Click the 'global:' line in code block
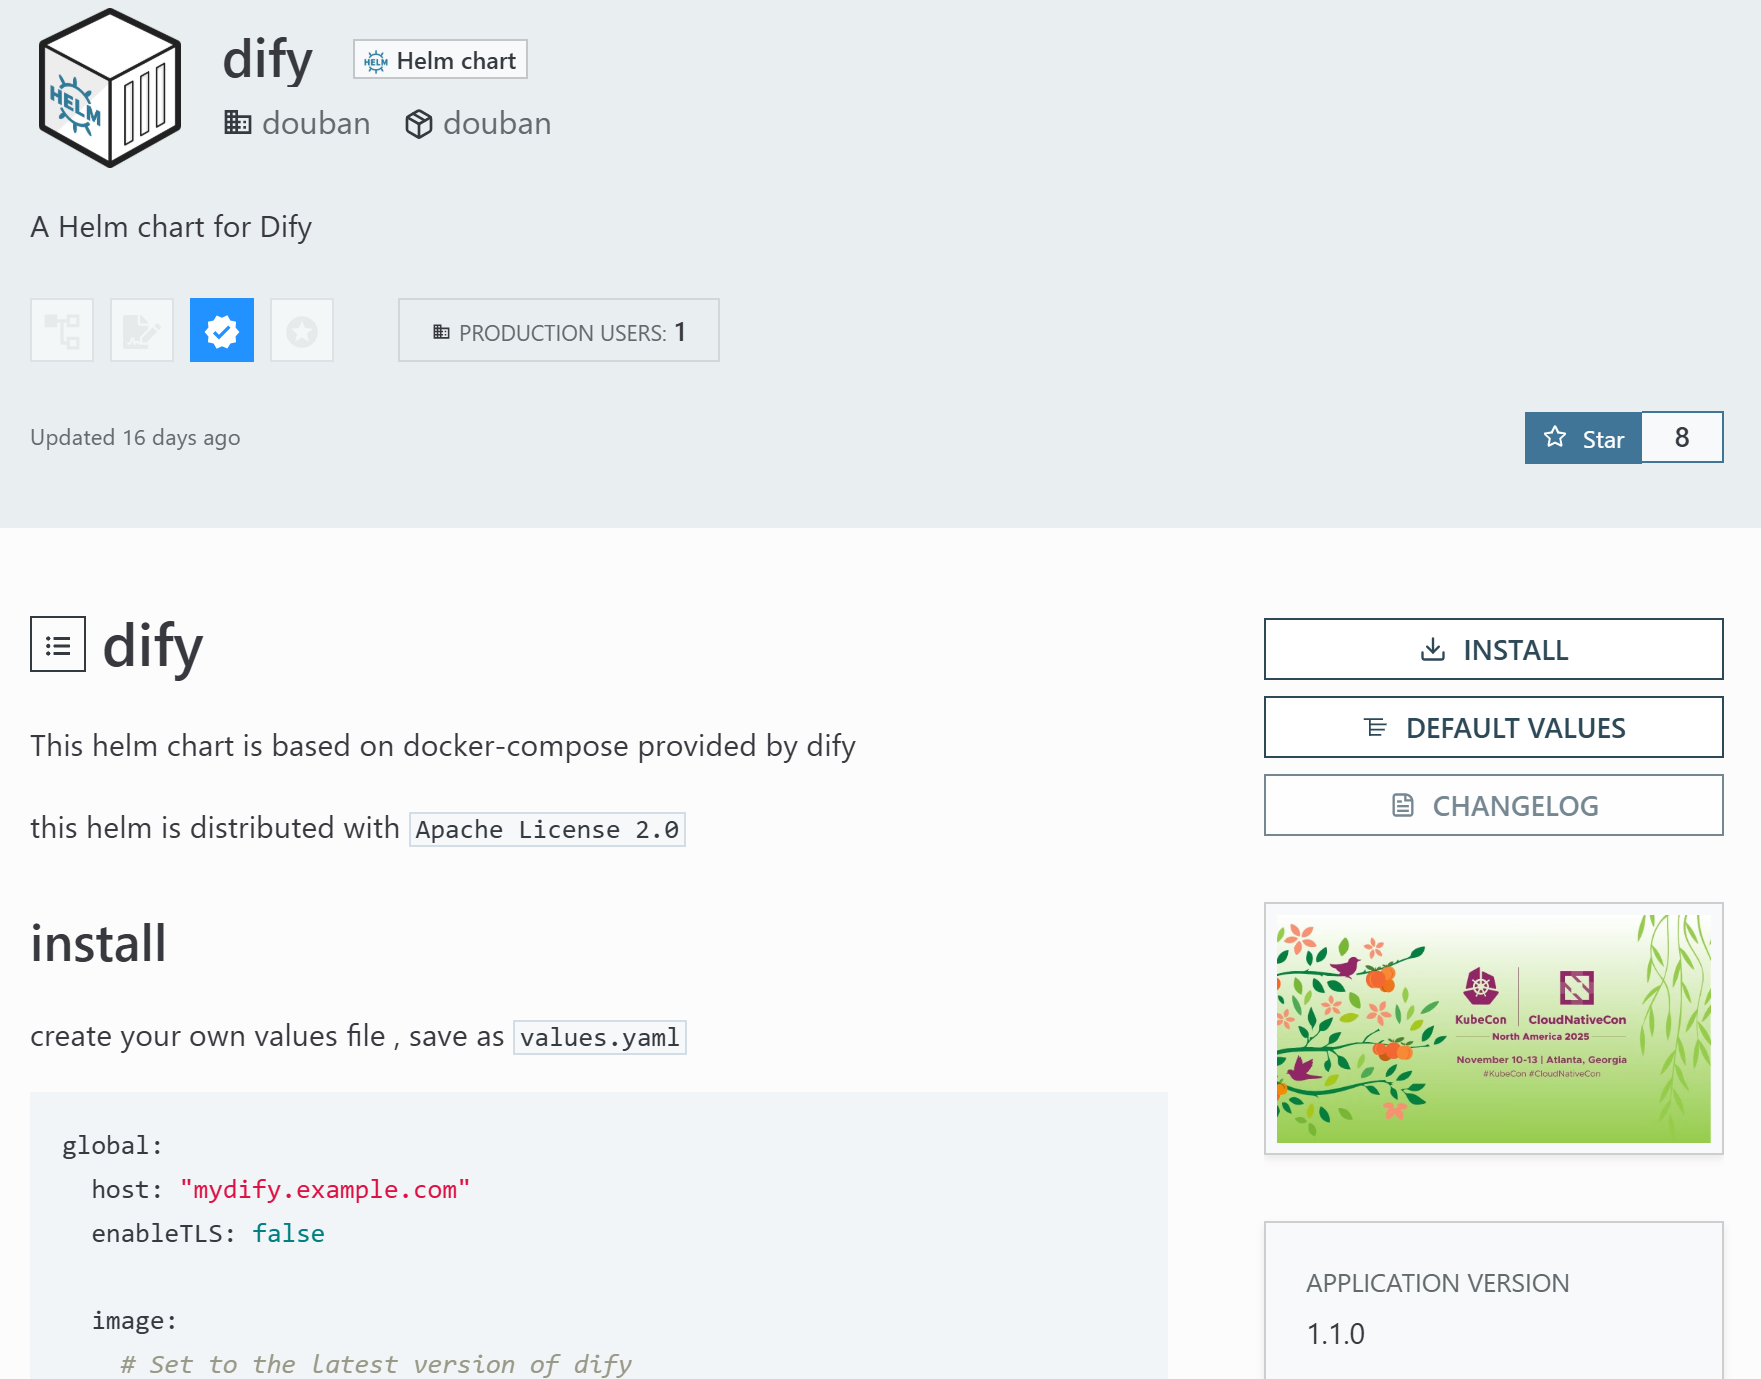Image resolution: width=1761 pixels, height=1379 pixels. [x=112, y=1146]
